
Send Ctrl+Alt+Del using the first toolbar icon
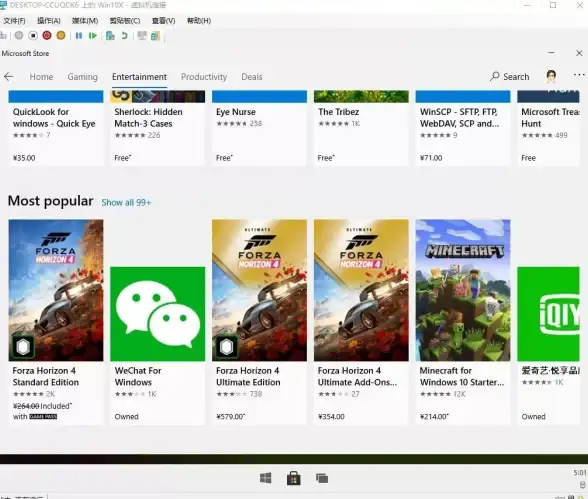pos(3,36)
